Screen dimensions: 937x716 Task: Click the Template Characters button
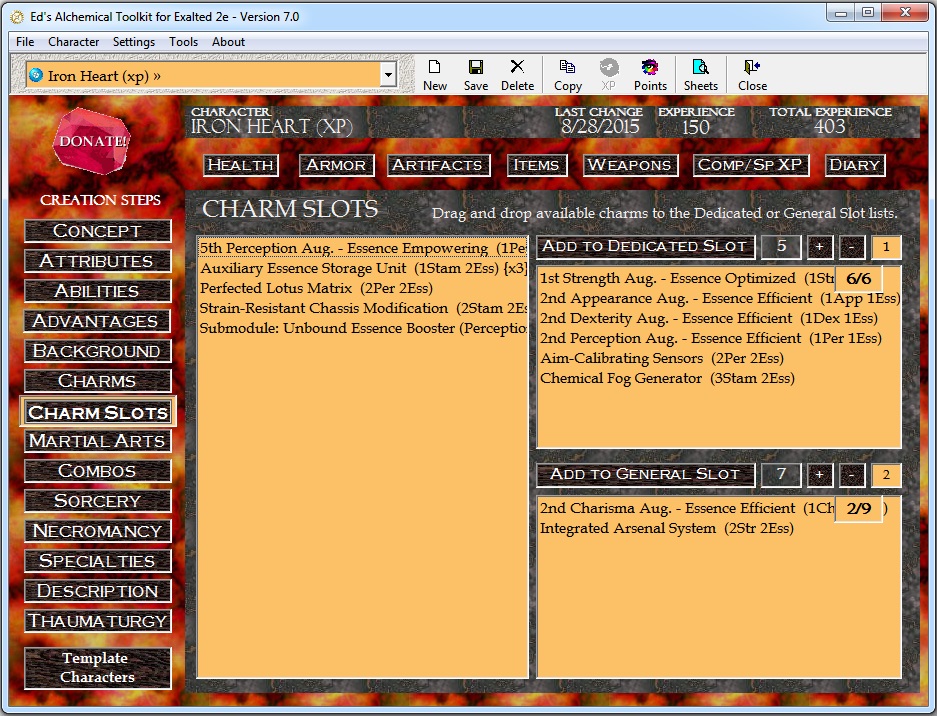click(x=97, y=668)
